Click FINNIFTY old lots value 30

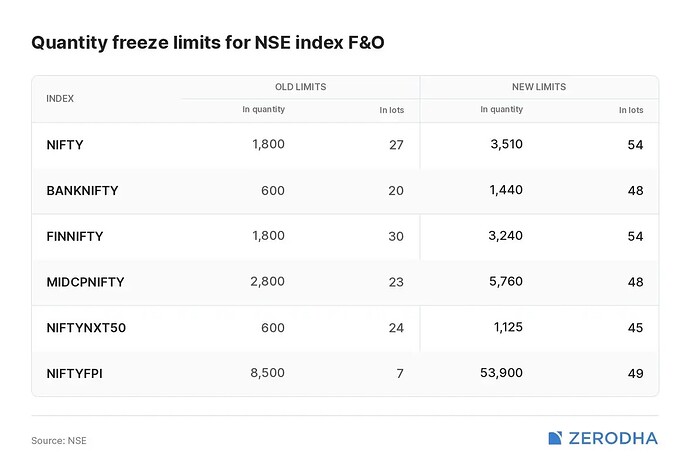(396, 236)
